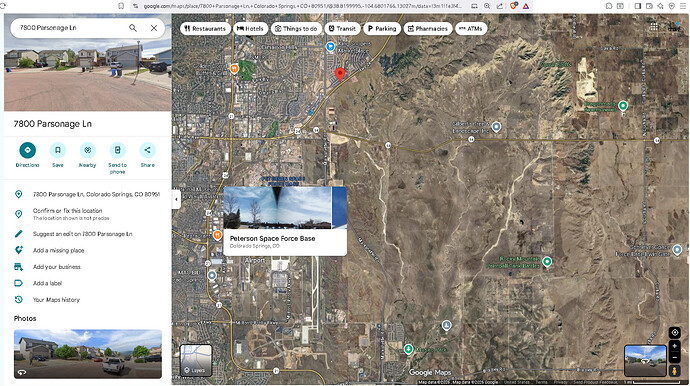The width and height of the screenshot is (690, 386).
Task: Zoom out with the minus button
Action: [x=674, y=358]
